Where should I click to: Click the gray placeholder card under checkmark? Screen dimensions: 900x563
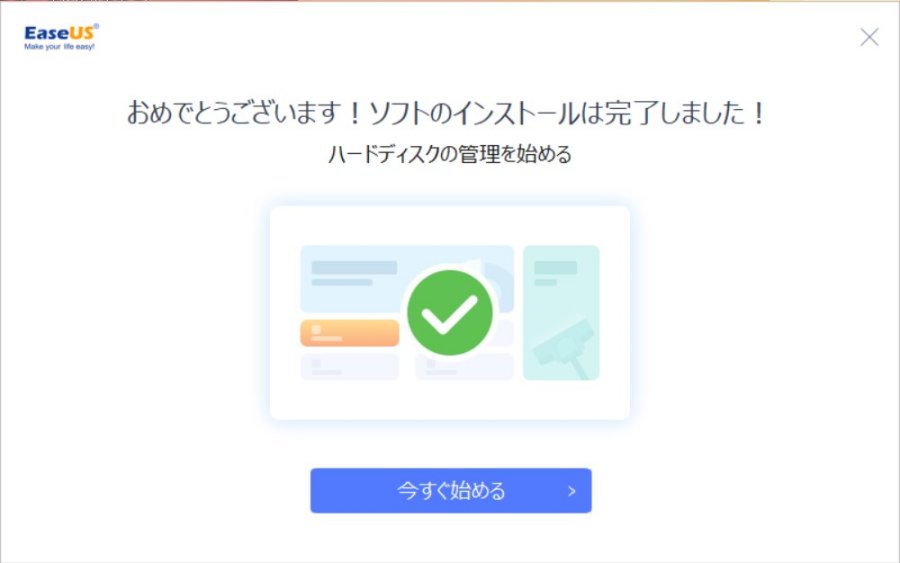pyautogui.click(x=464, y=366)
